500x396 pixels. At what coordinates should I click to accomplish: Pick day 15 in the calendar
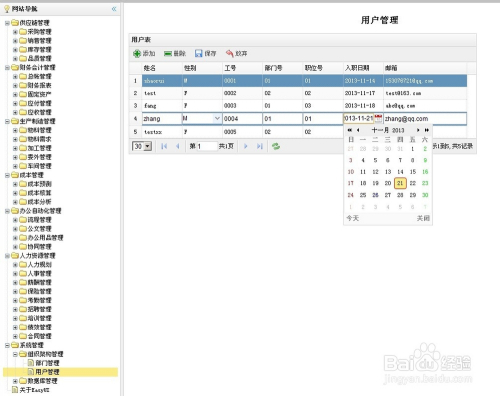(x=413, y=172)
